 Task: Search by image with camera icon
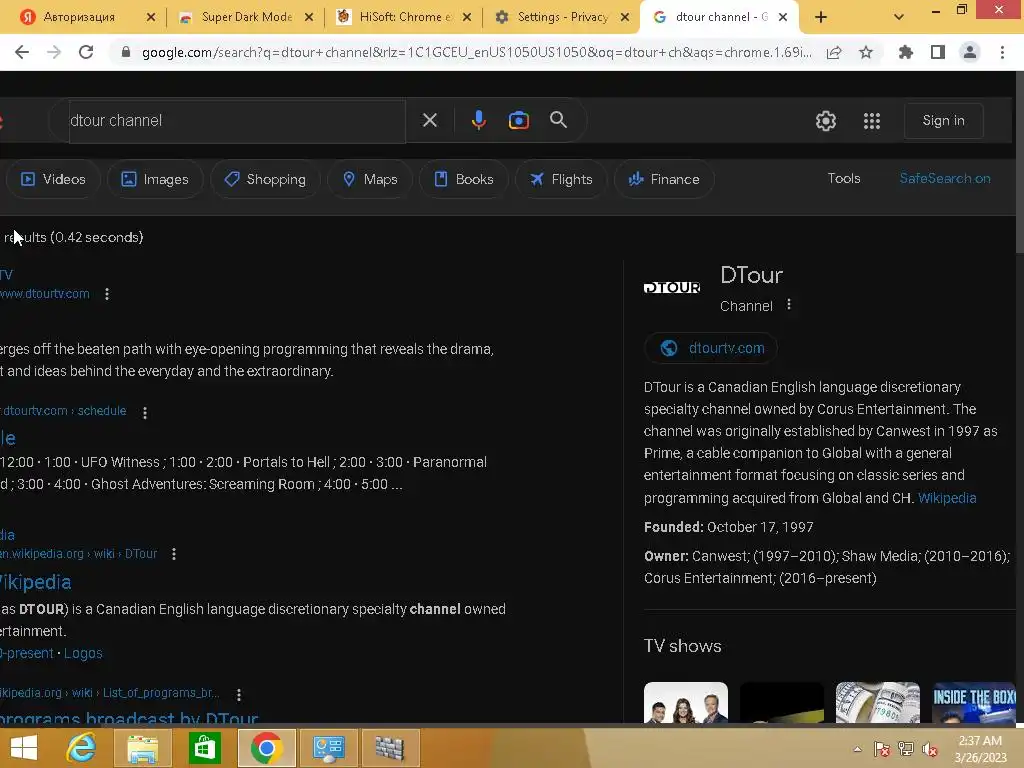coord(519,120)
